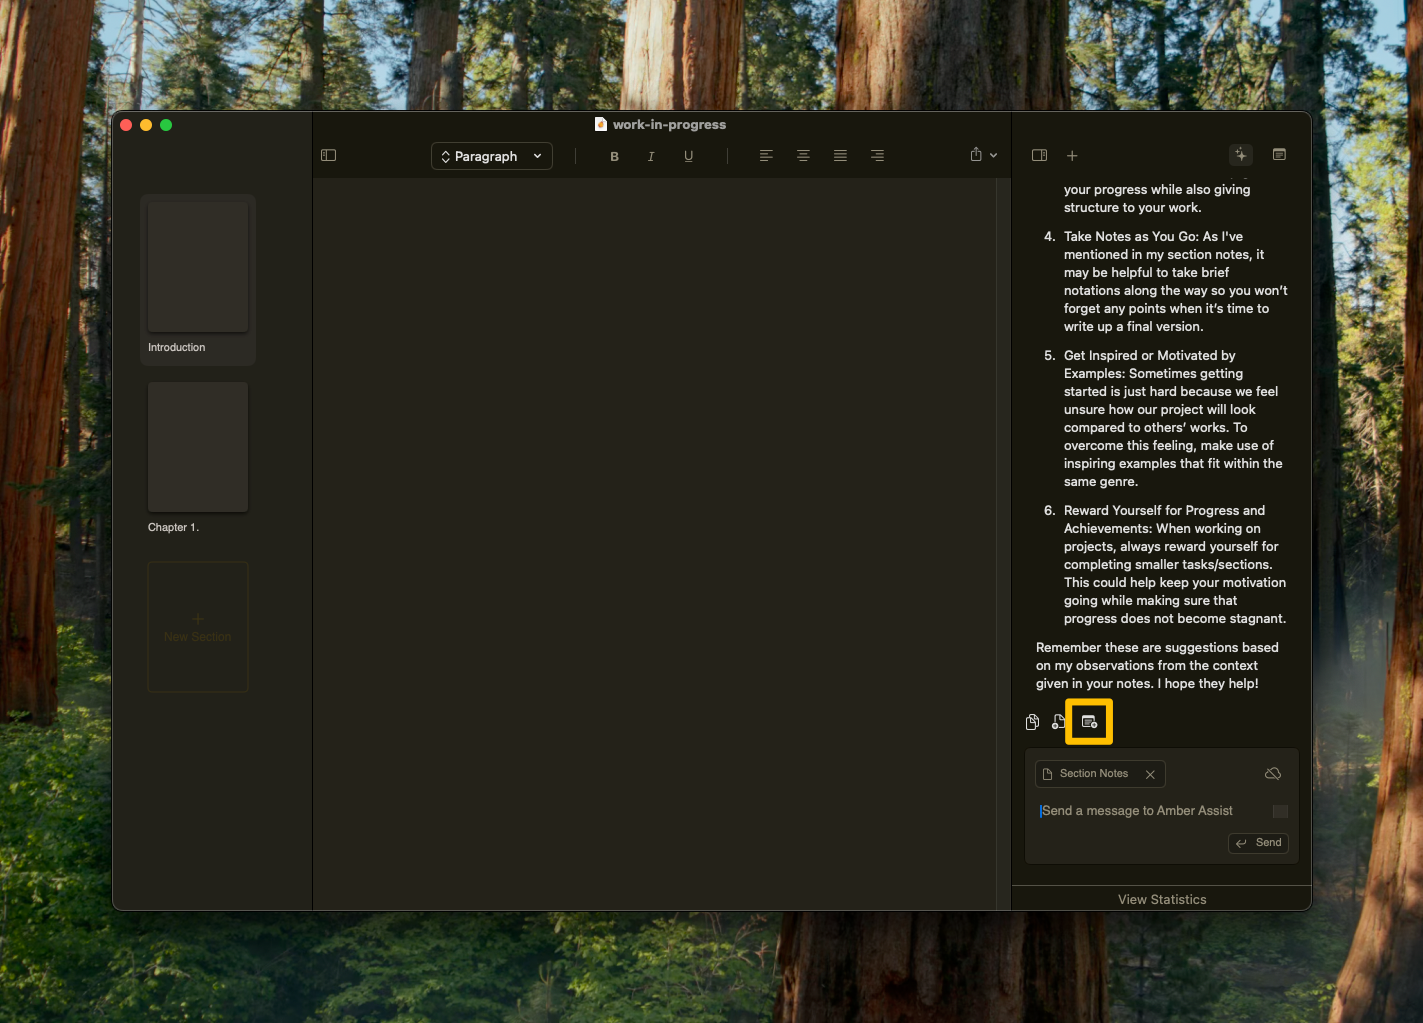1423x1023 pixels.
Task: Remove the Section Notes attachment chip
Action: (x=1150, y=774)
